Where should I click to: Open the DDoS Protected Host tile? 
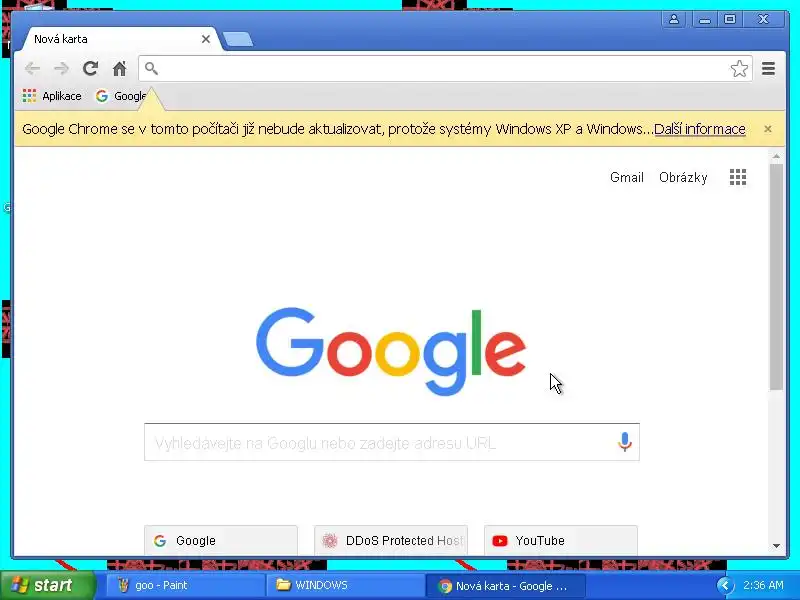(391, 540)
